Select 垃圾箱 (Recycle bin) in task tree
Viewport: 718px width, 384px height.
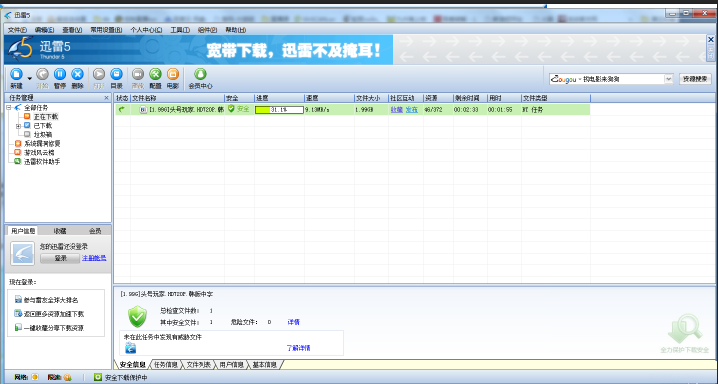[x=43, y=135]
